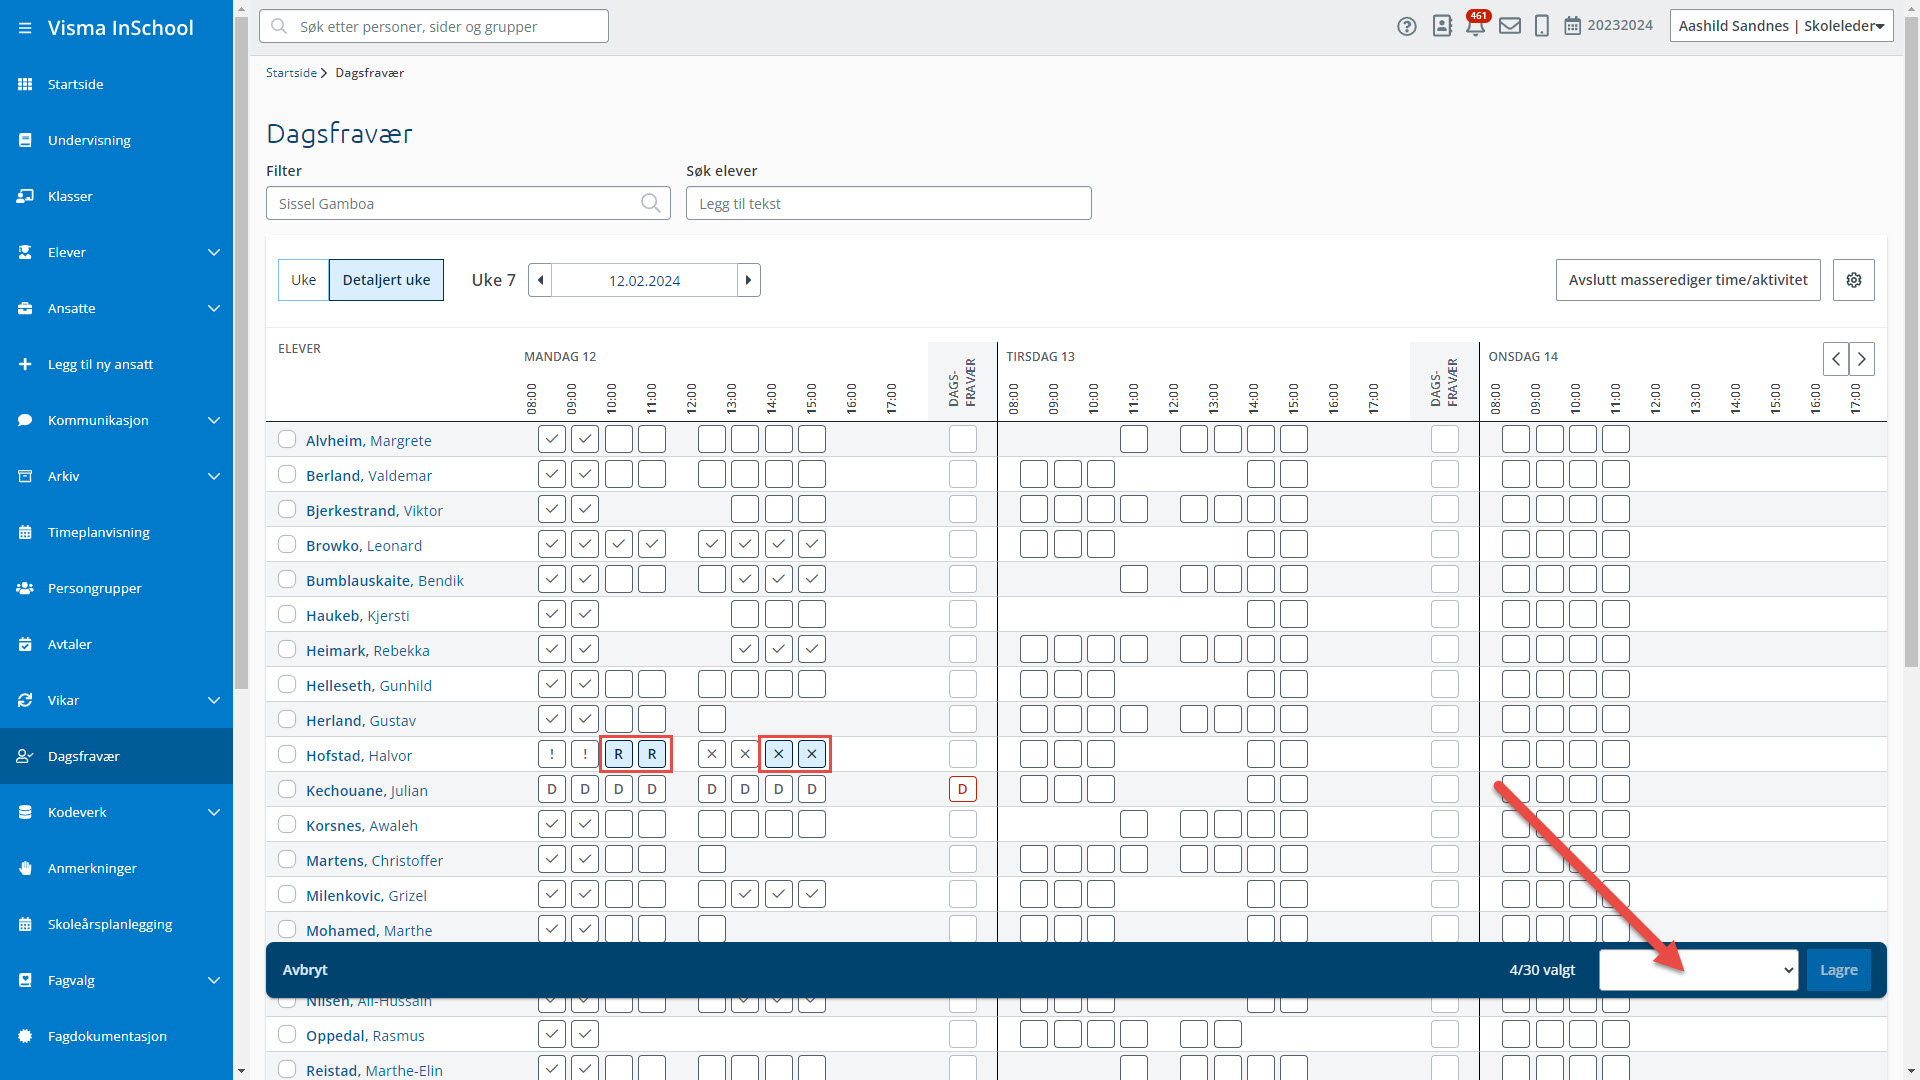The width and height of the screenshot is (1920, 1080).
Task: Click the mobile phone icon in header
Action: (1541, 26)
